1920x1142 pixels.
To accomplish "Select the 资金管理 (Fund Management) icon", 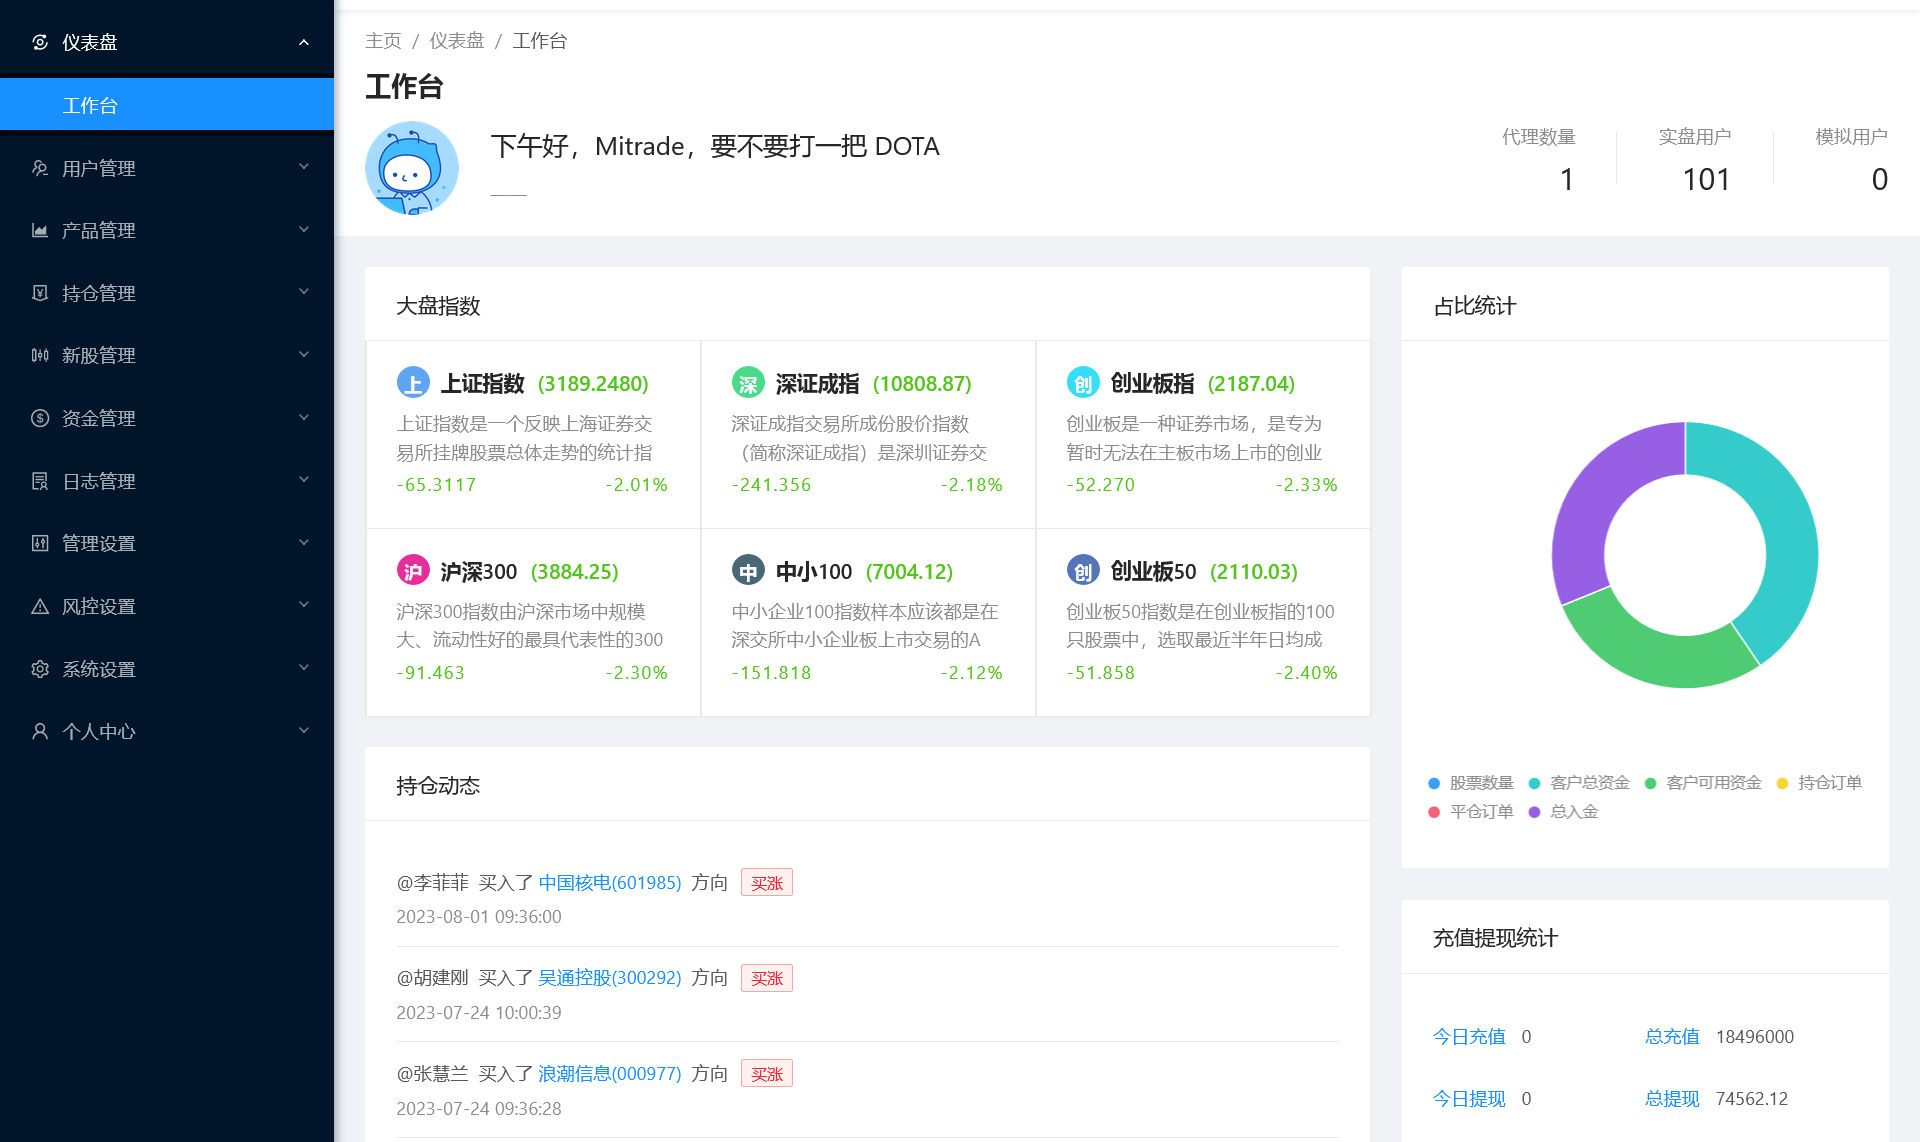I will click(x=40, y=418).
